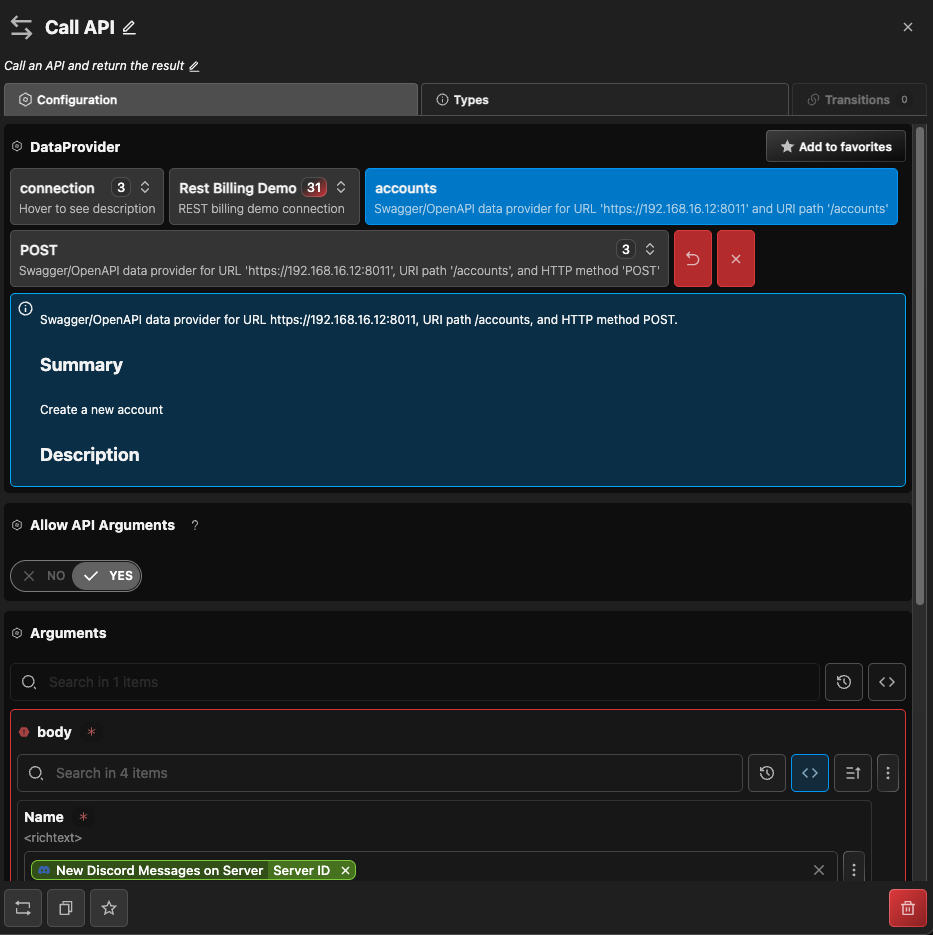Click the red trash delete button
Screen dimensions: 933x935
coord(907,908)
